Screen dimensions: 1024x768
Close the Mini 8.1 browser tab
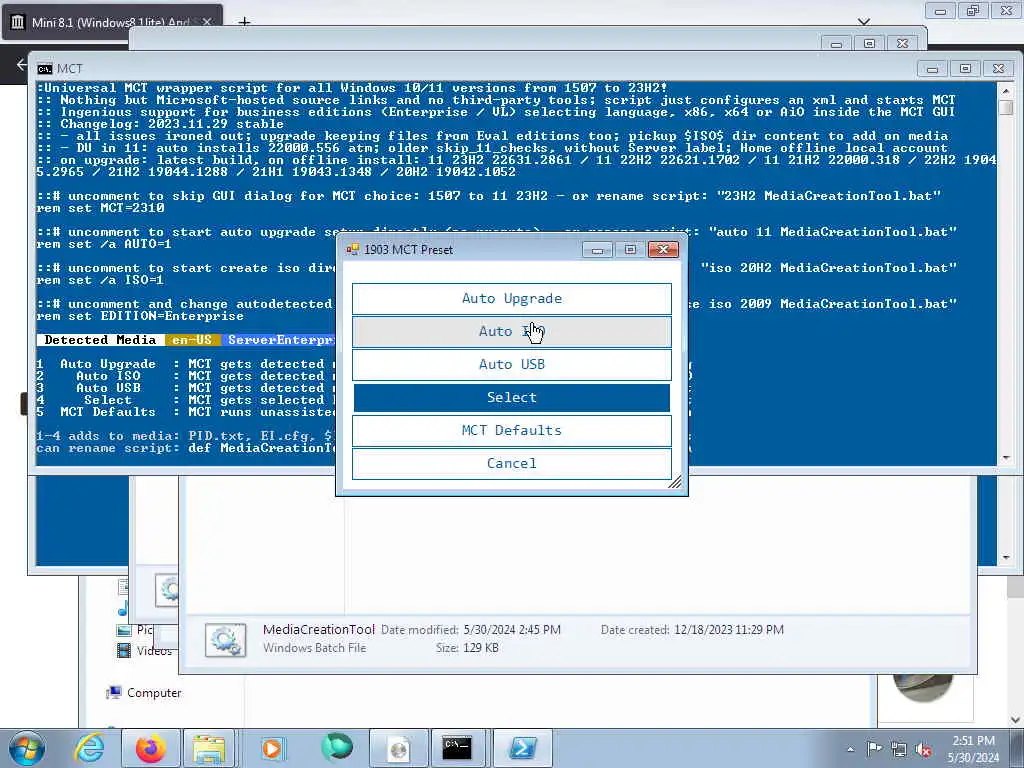(207, 22)
